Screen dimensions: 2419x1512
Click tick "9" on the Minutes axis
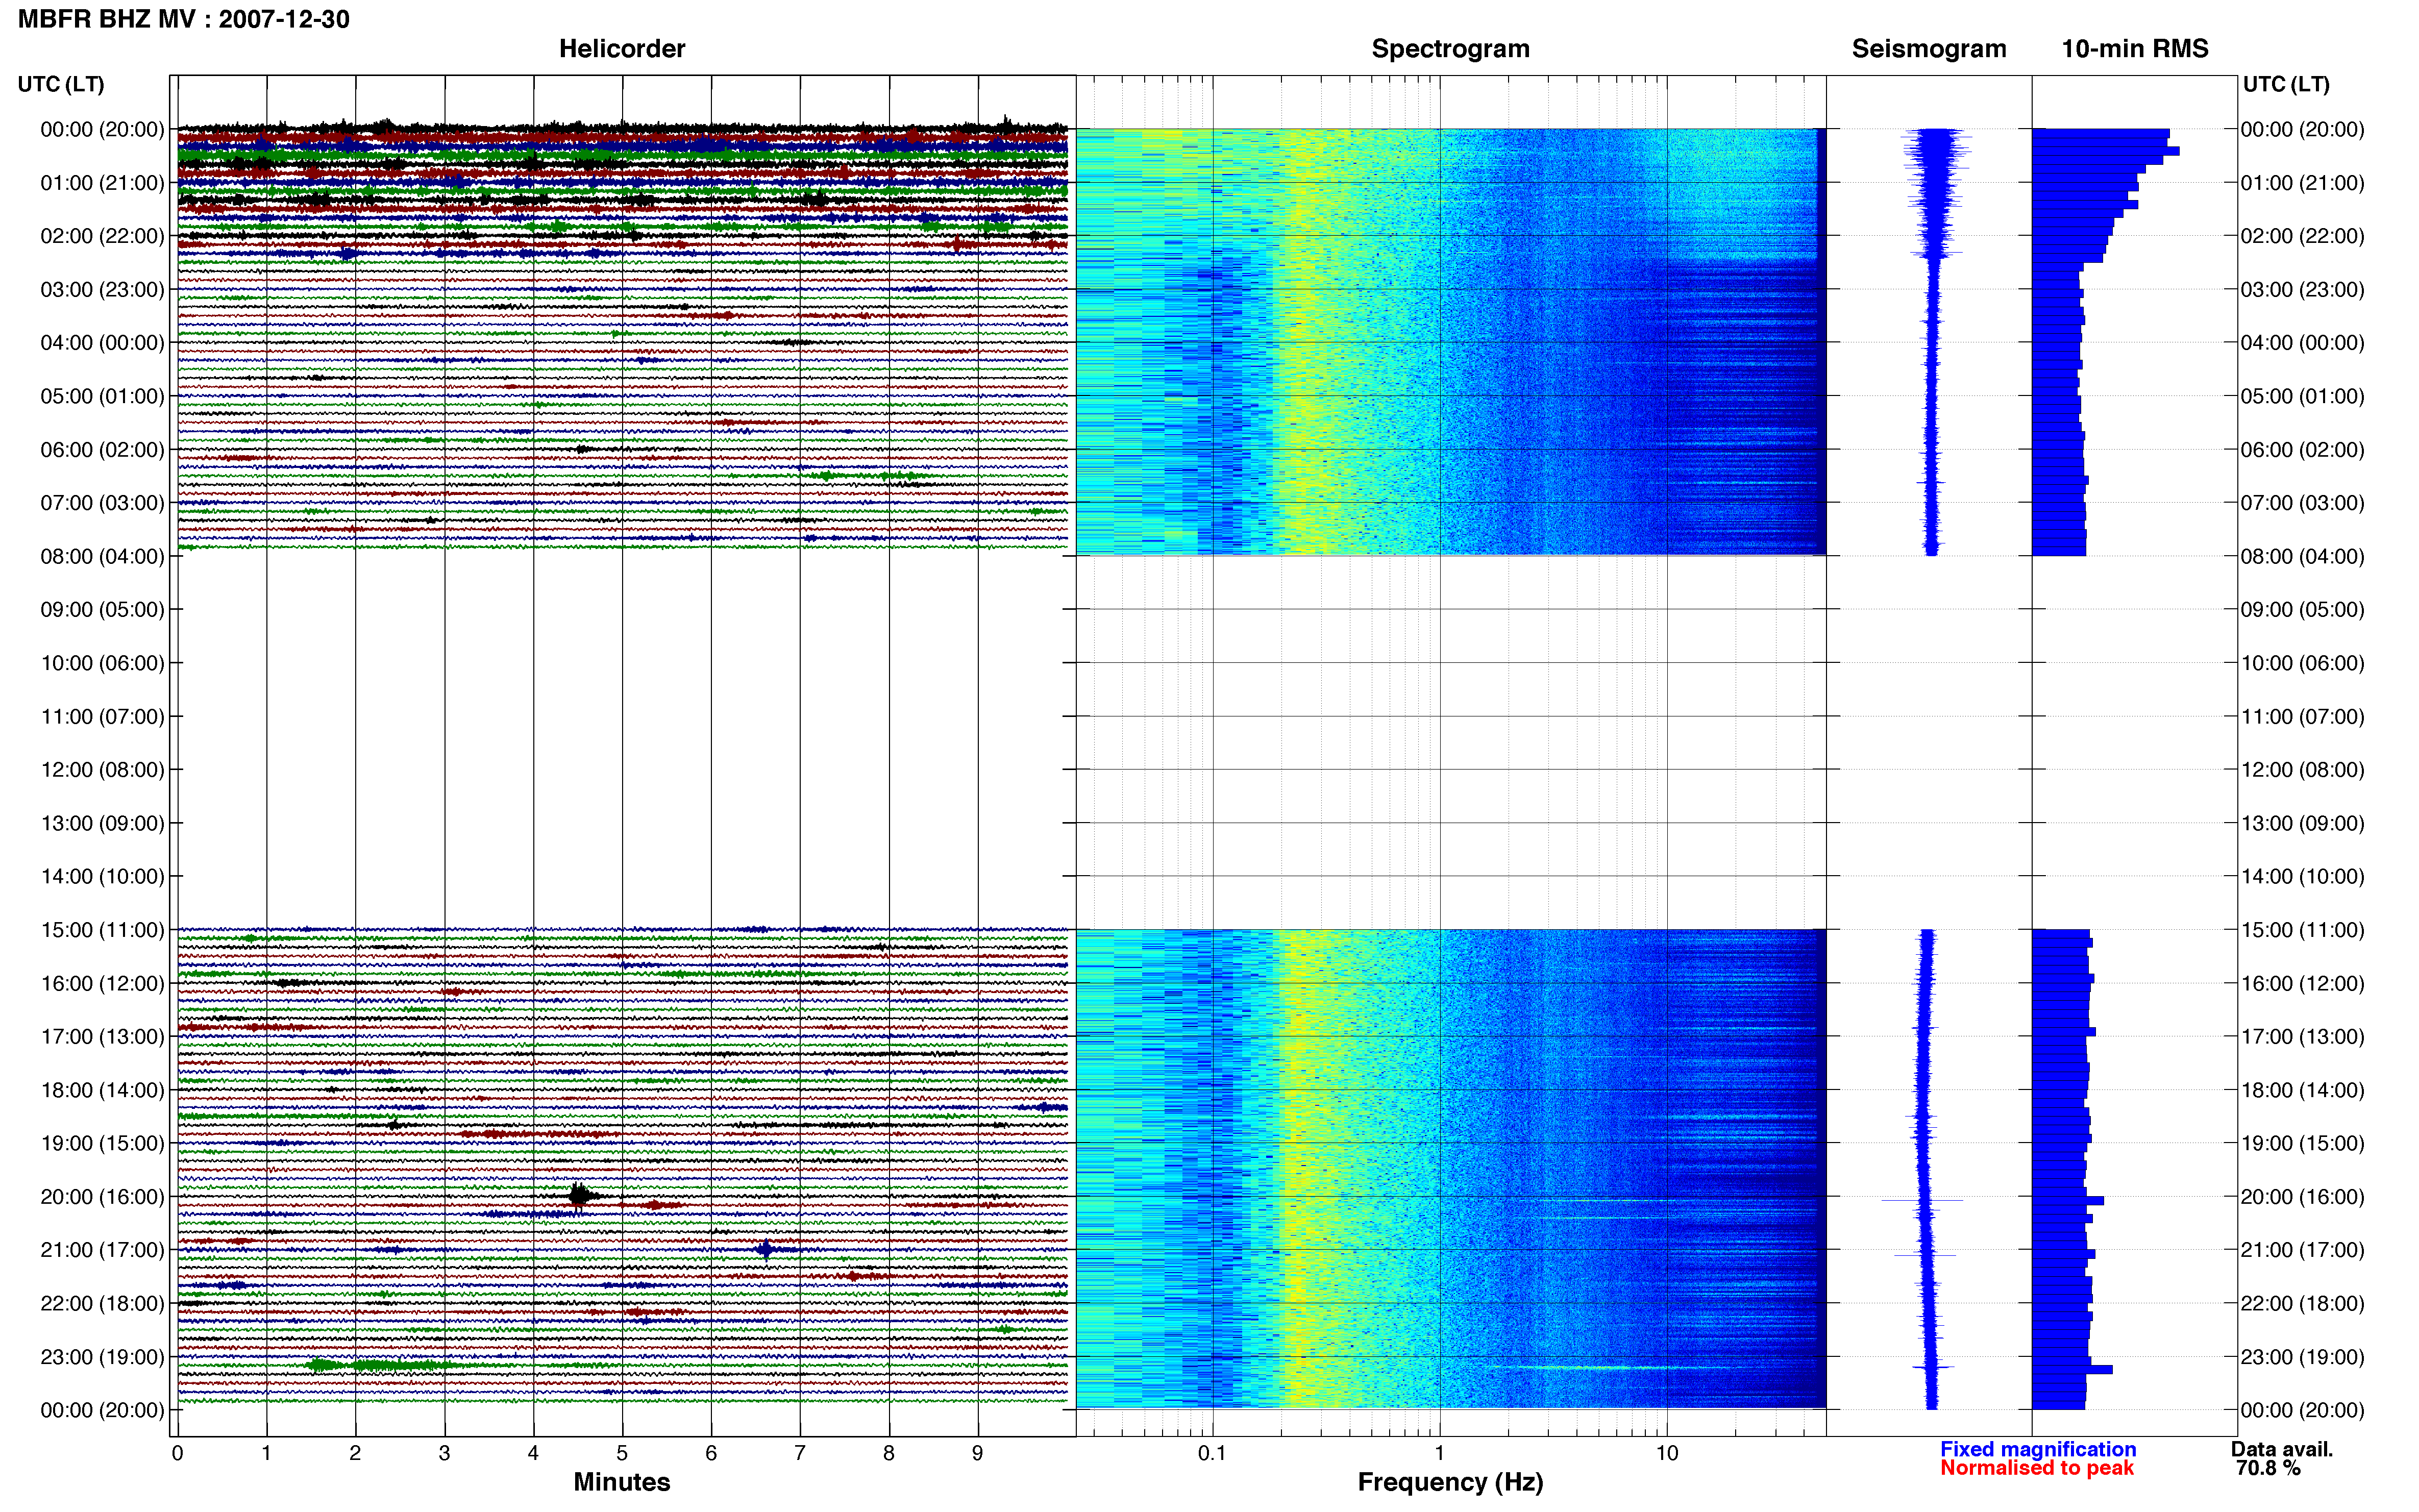pyautogui.click(x=978, y=1453)
